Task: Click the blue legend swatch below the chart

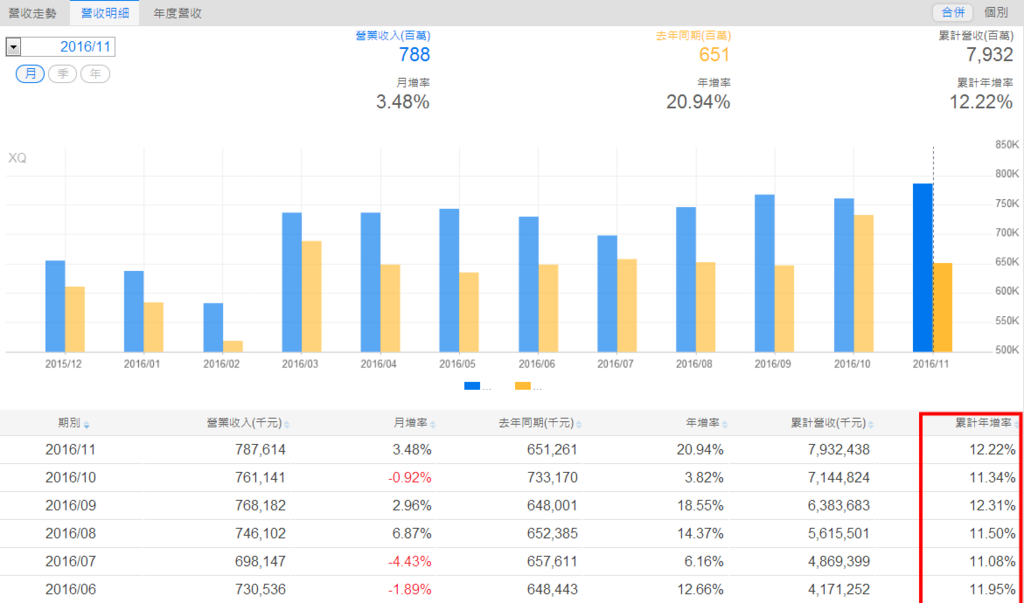Action: (x=472, y=386)
